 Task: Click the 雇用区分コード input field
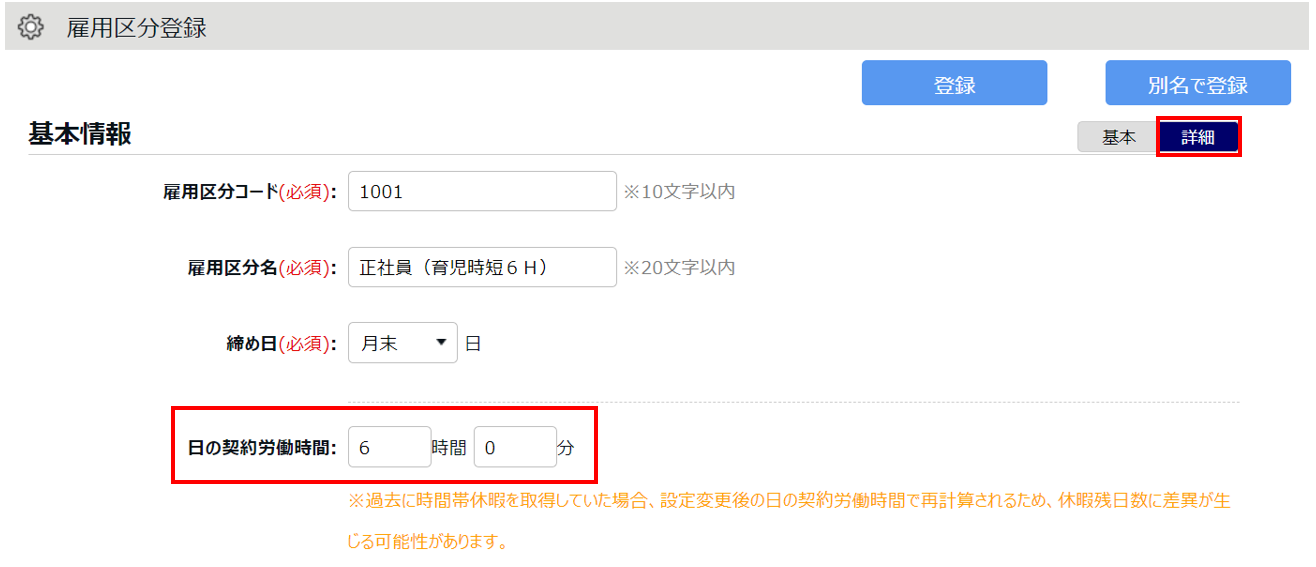[x=482, y=191]
